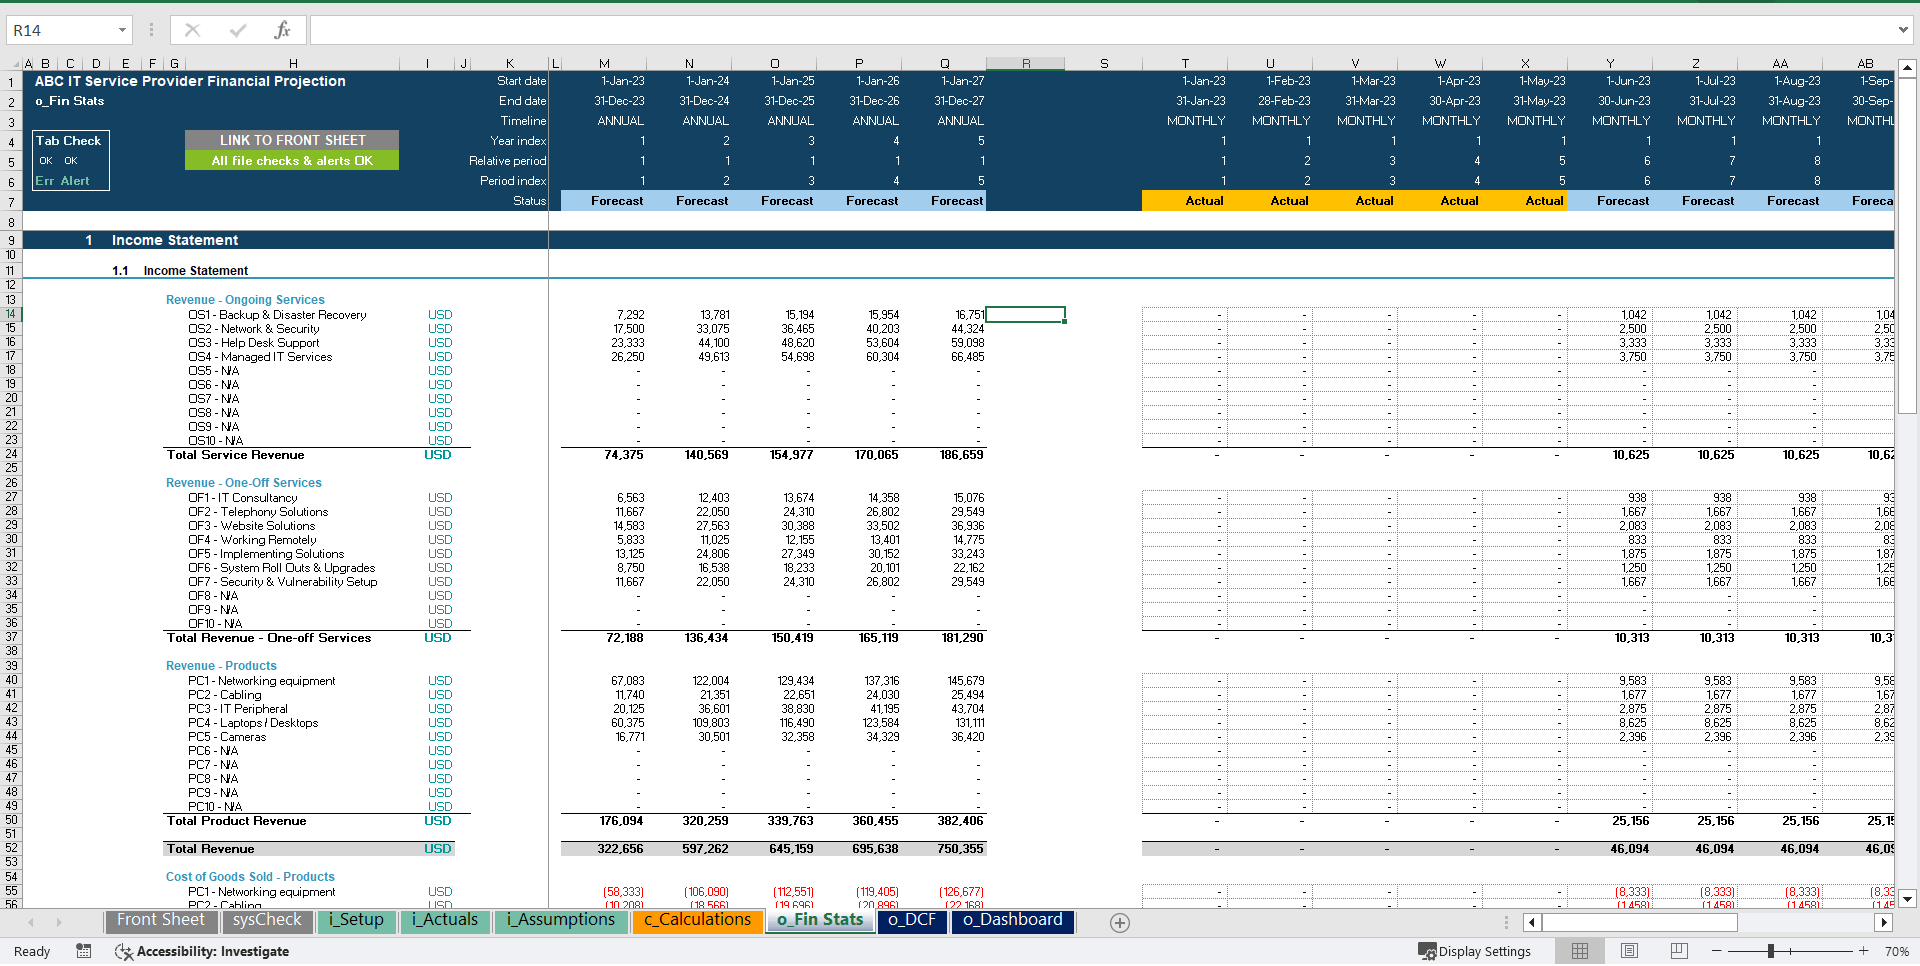Switch to the o_DCF sheet
Image resolution: width=1920 pixels, height=966 pixels.
pos(912,920)
